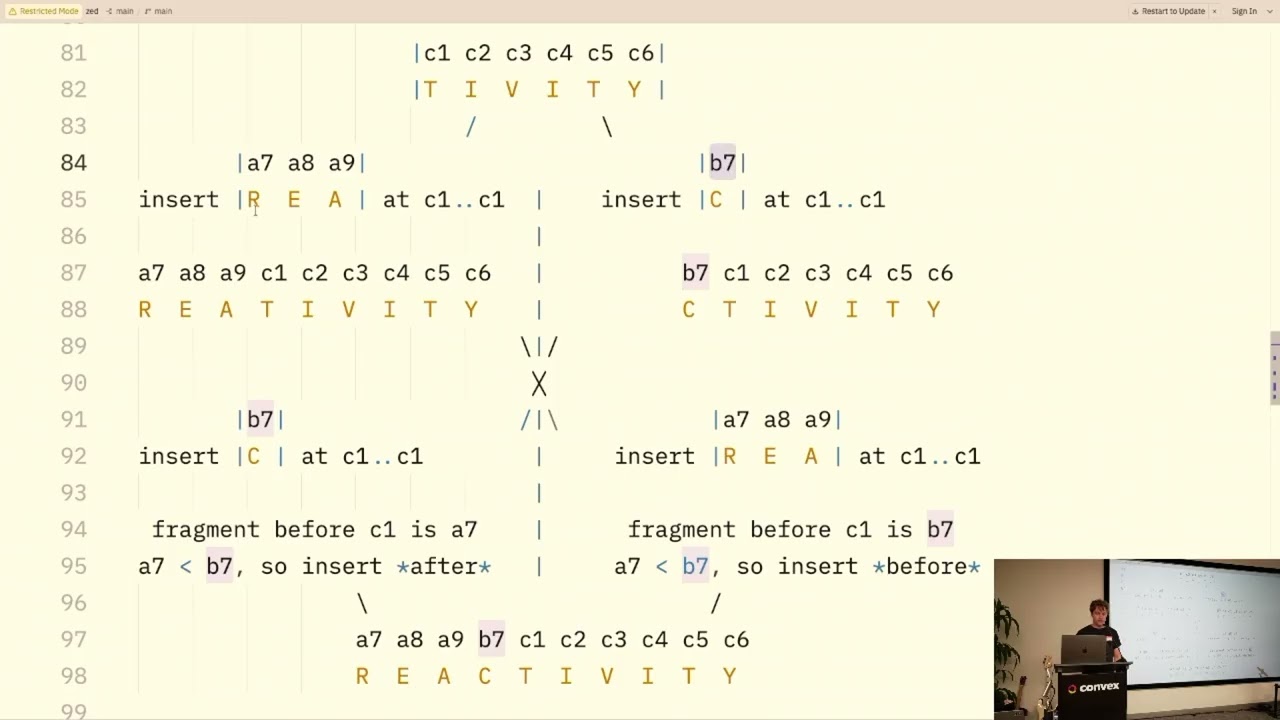Click the Restricted Mode warning badge

click(x=43, y=11)
